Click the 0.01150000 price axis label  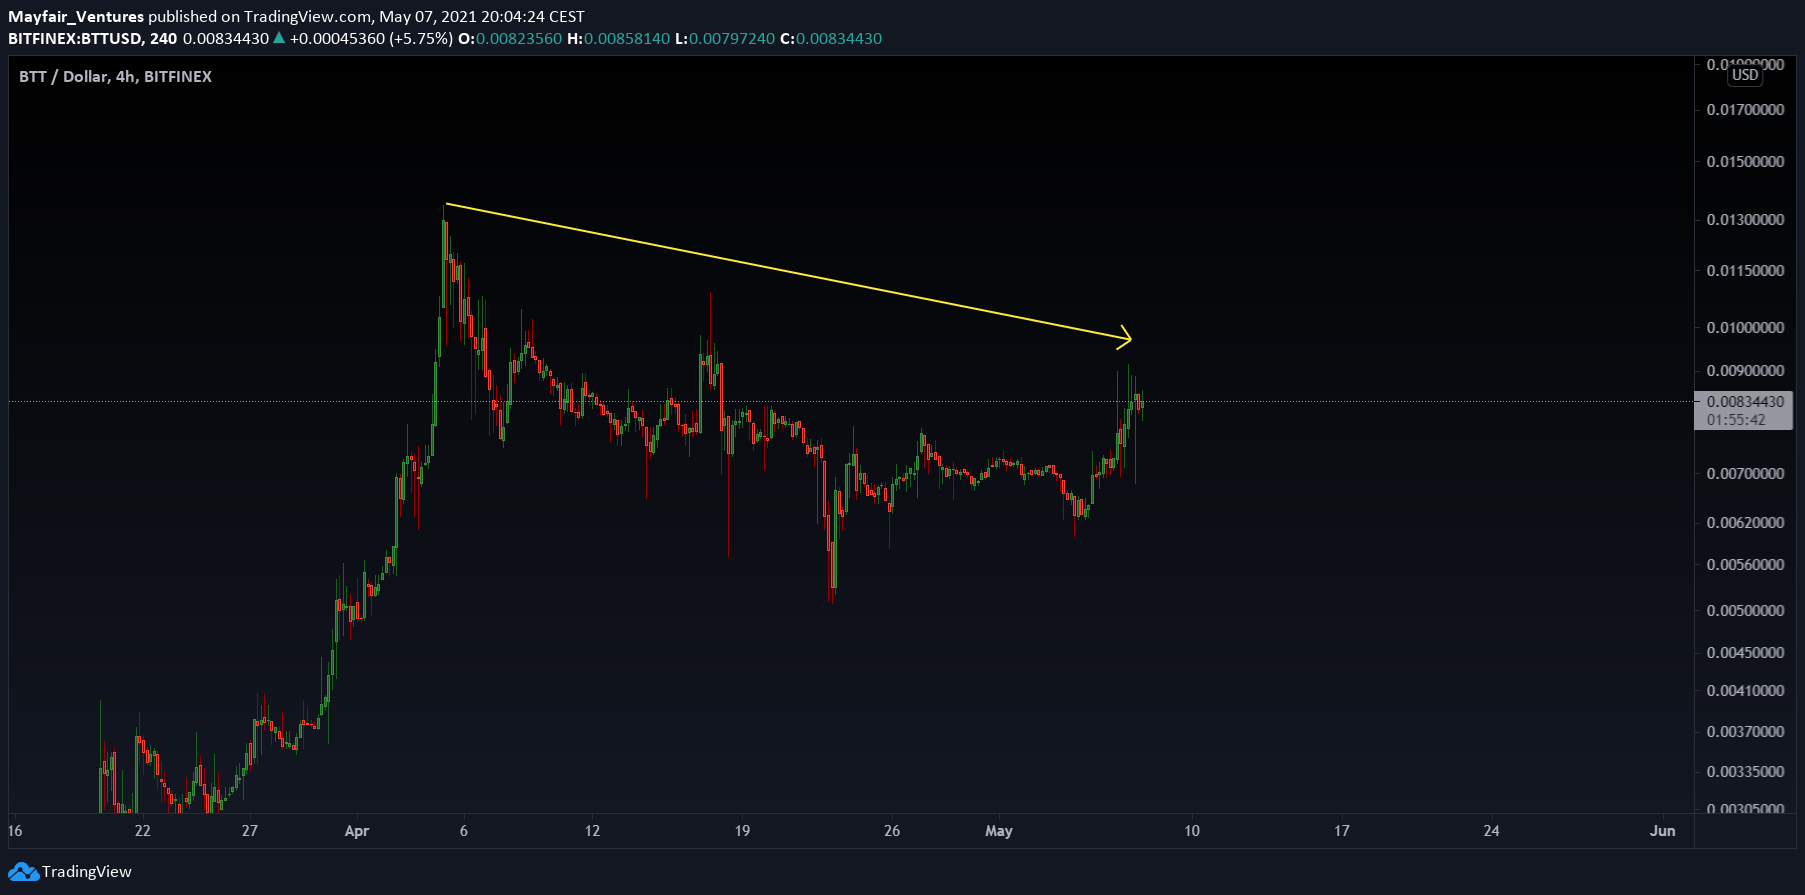1745,271
